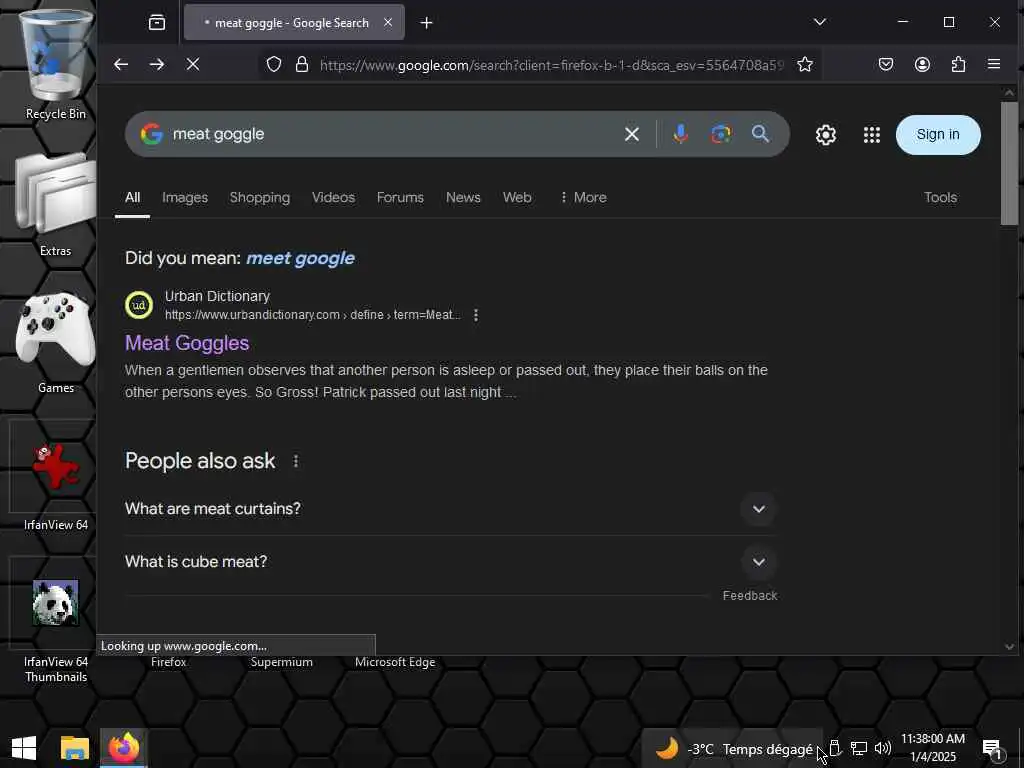
Task: Click the Sign in button
Action: click(x=938, y=135)
